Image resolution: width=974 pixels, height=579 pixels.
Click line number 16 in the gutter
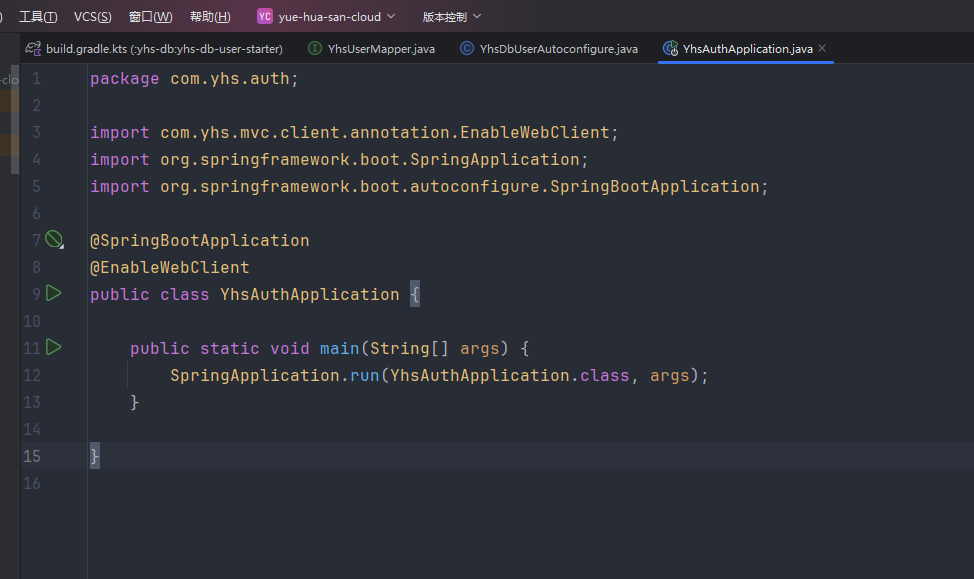[x=32, y=483]
